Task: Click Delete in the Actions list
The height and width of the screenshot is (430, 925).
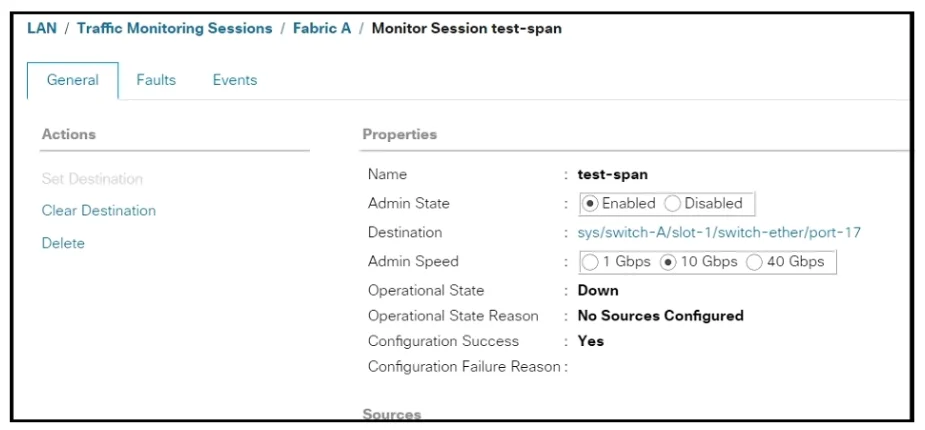Action: [63, 243]
